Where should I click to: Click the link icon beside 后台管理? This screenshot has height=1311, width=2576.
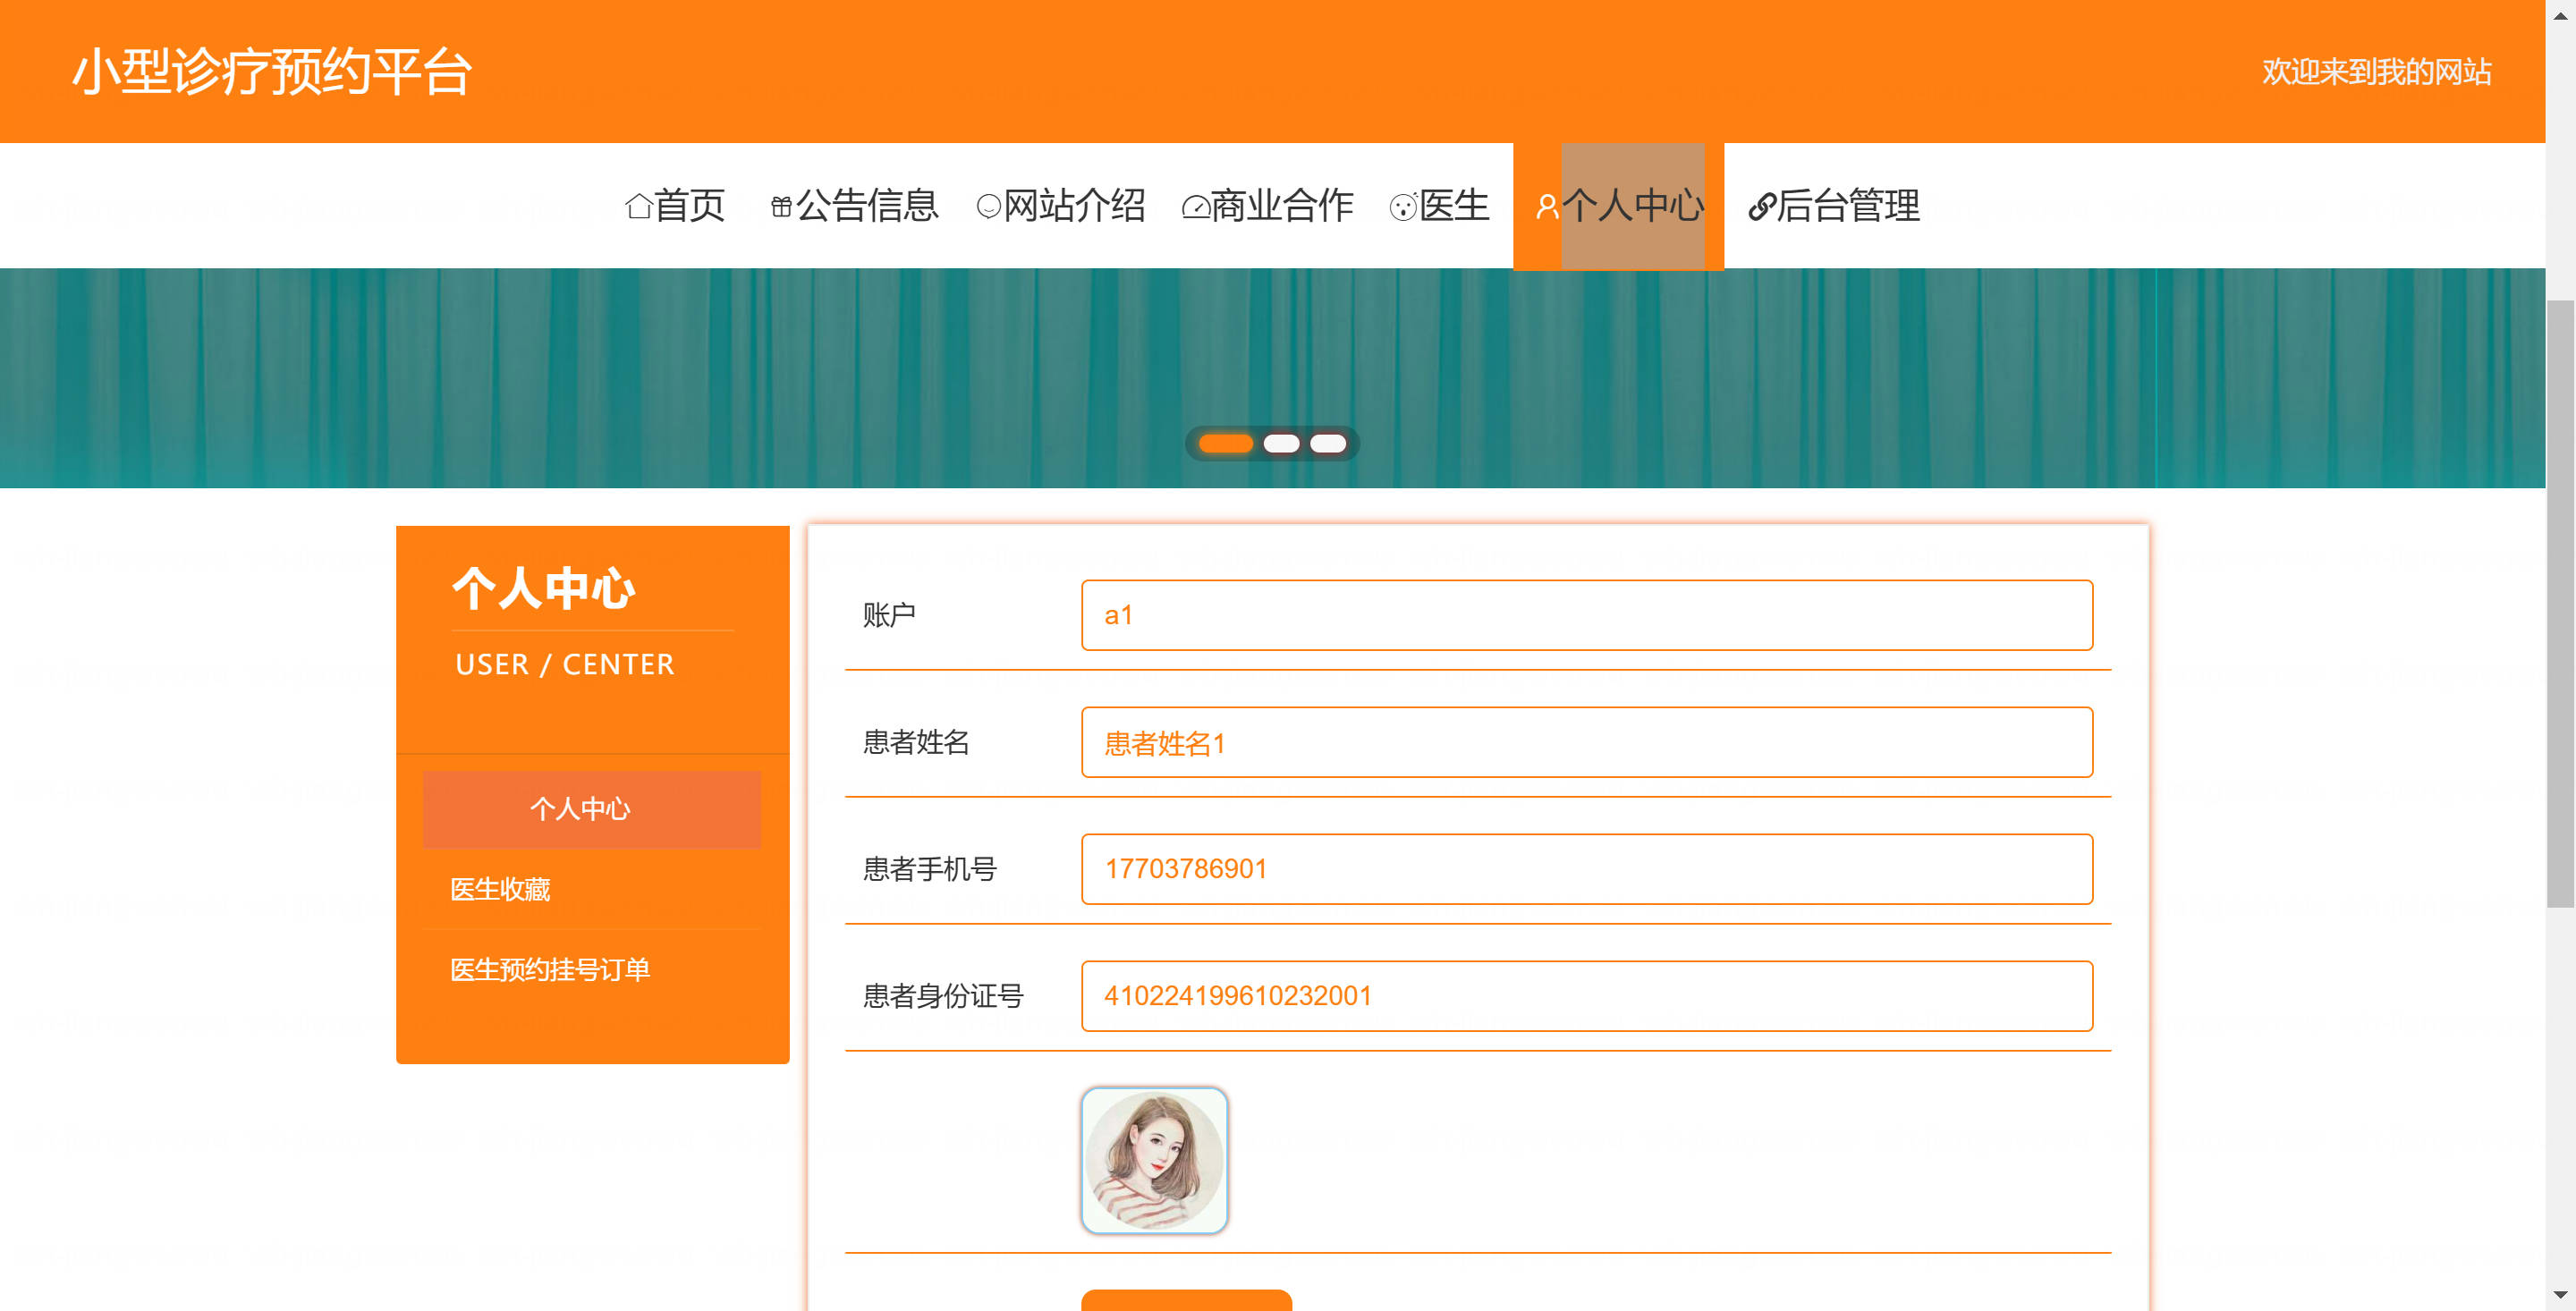tap(1761, 206)
